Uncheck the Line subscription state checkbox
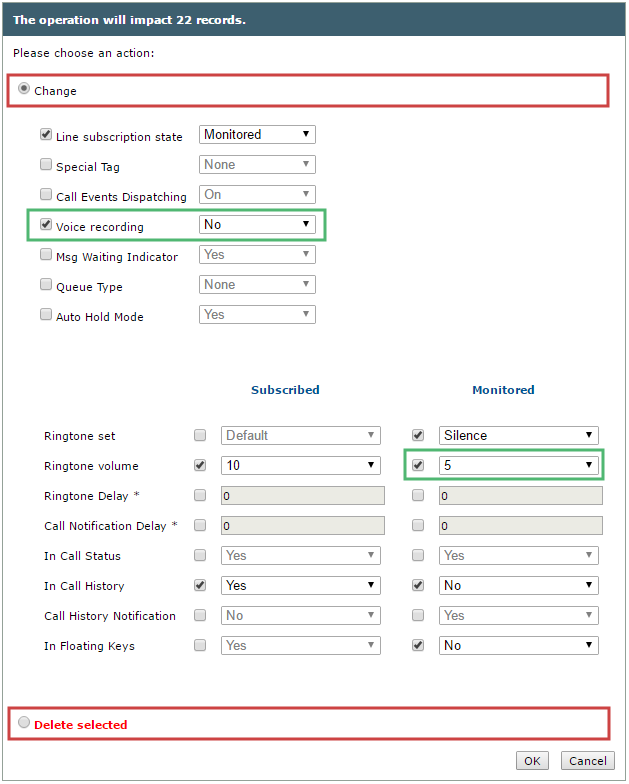 [46, 134]
